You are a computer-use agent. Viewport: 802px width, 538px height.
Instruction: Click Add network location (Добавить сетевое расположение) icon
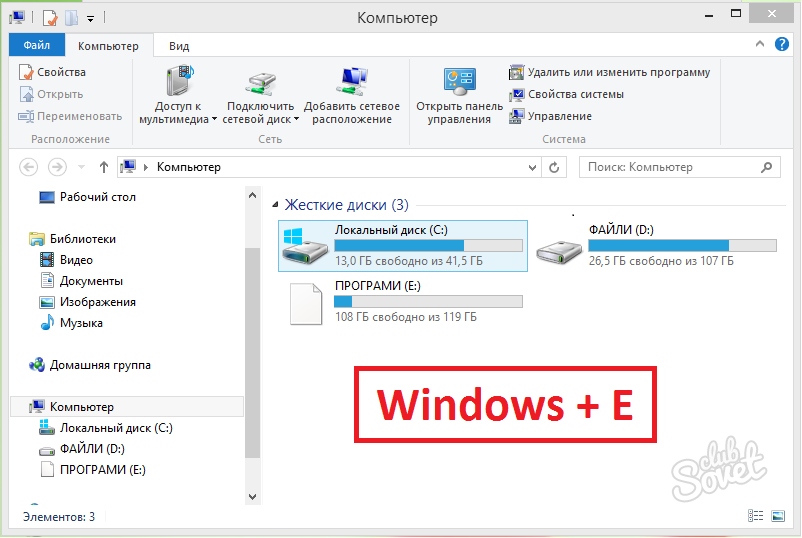(x=352, y=84)
